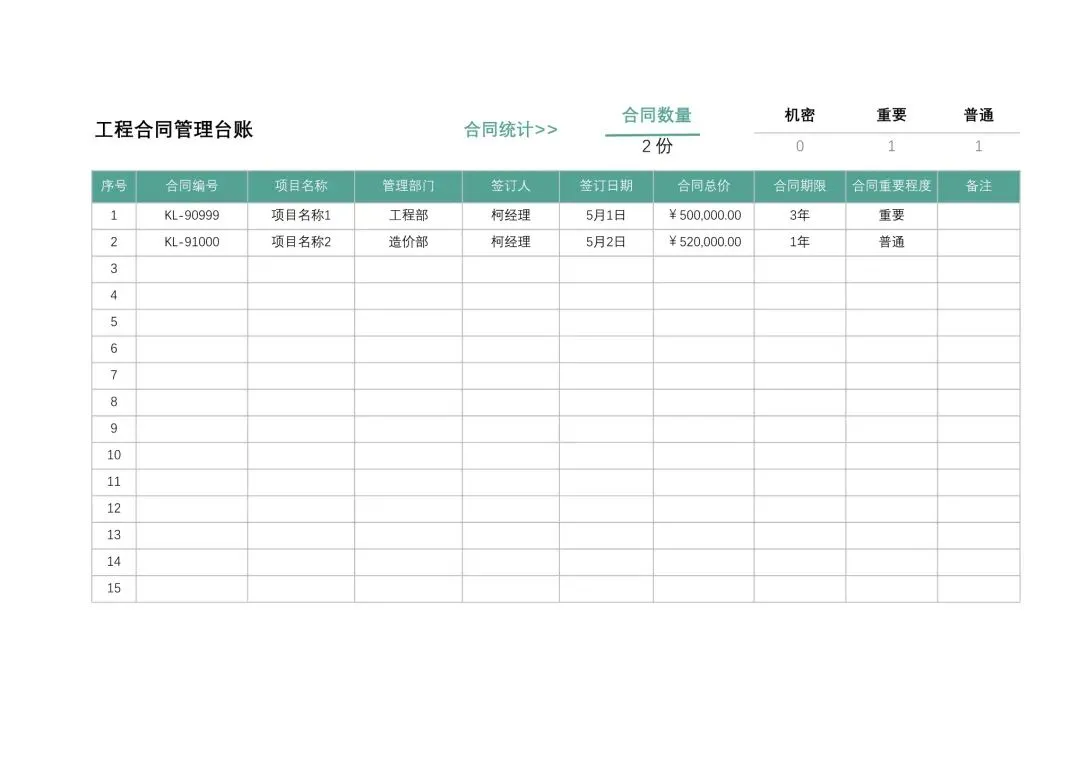Image resolution: width=1080 pixels, height=759 pixels.
Task: Select serial number cell 15
Action: pos(114,589)
